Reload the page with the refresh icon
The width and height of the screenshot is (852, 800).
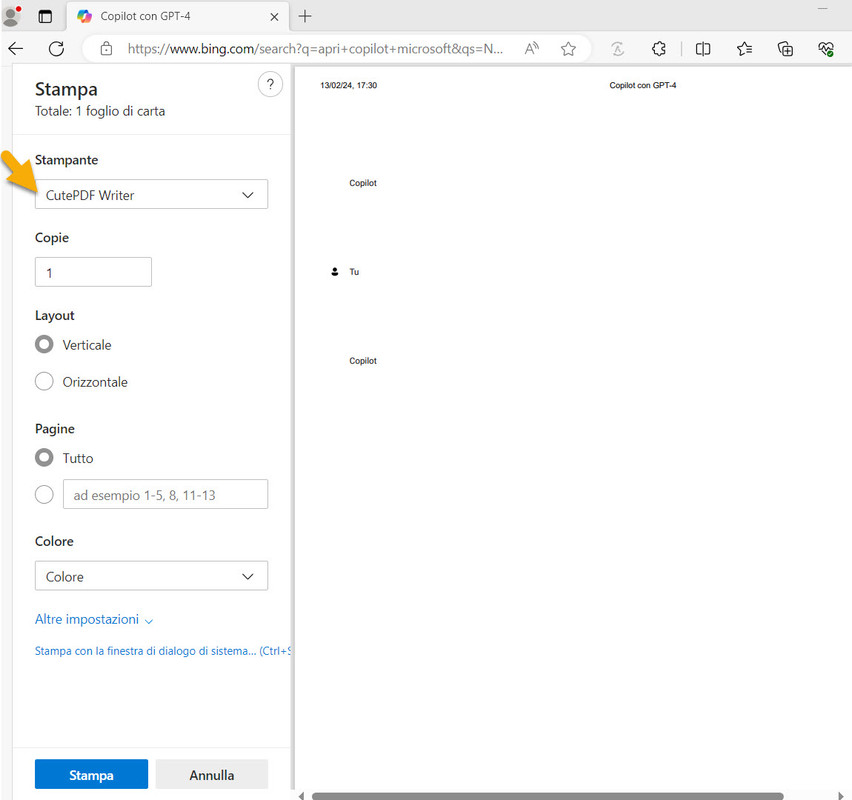click(x=57, y=49)
